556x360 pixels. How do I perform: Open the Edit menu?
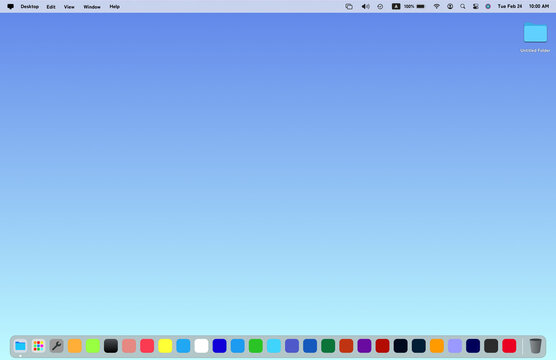pos(51,6)
